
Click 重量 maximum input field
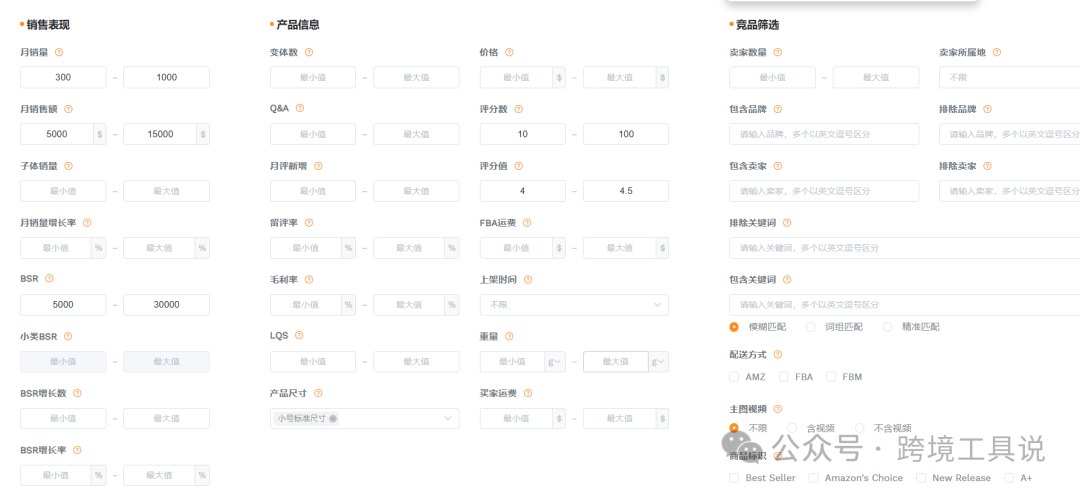(616, 362)
